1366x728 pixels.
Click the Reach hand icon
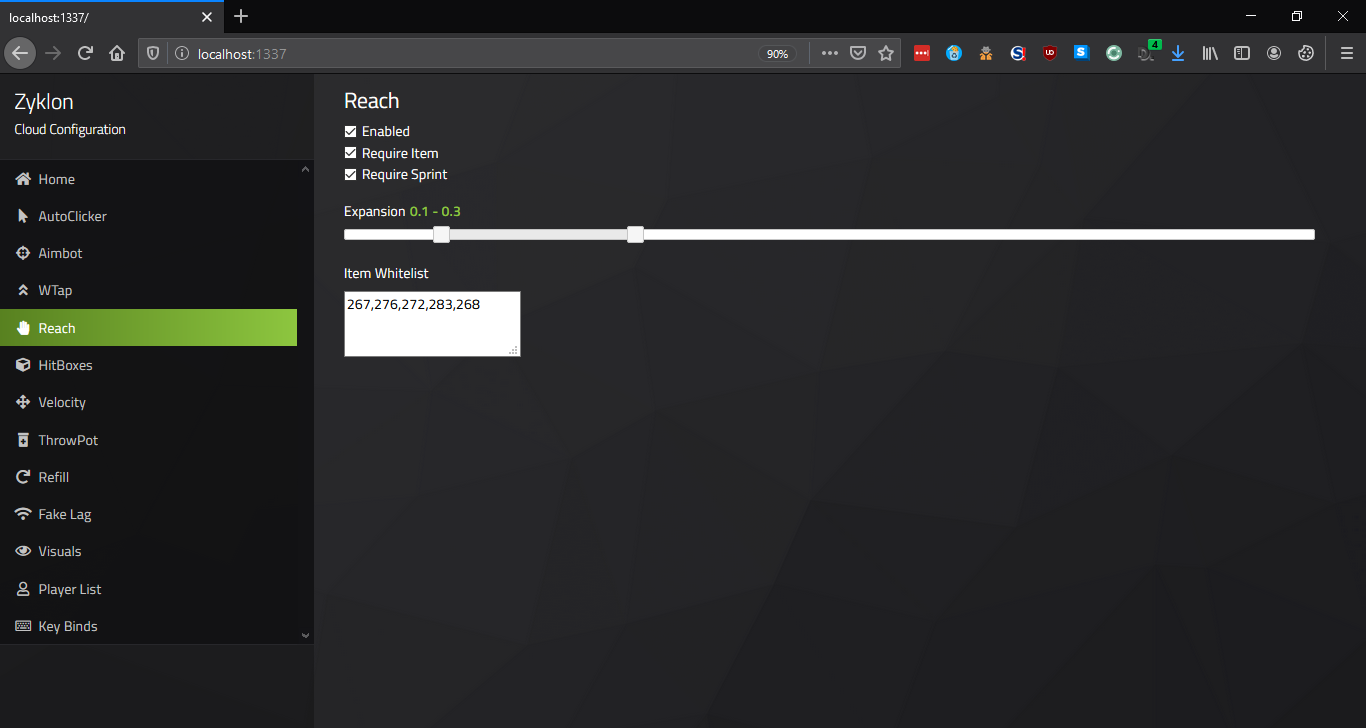23,328
